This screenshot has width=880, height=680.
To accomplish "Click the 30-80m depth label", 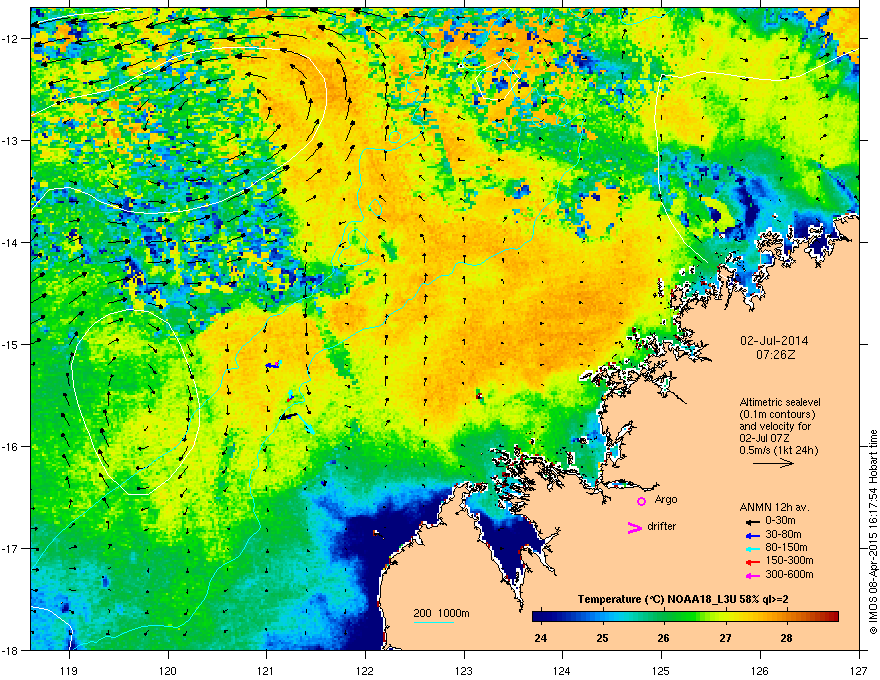I will [x=783, y=534].
